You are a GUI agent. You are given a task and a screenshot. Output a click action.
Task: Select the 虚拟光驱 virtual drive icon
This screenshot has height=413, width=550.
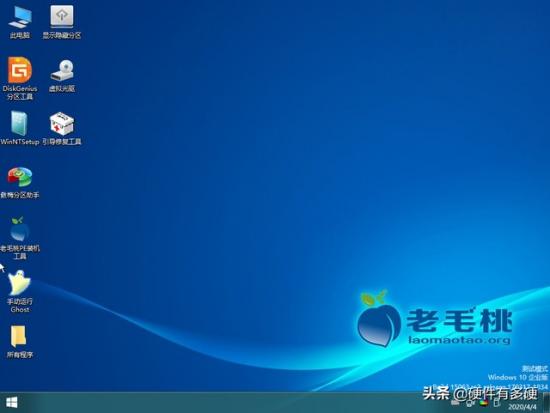pyautogui.click(x=62, y=75)
